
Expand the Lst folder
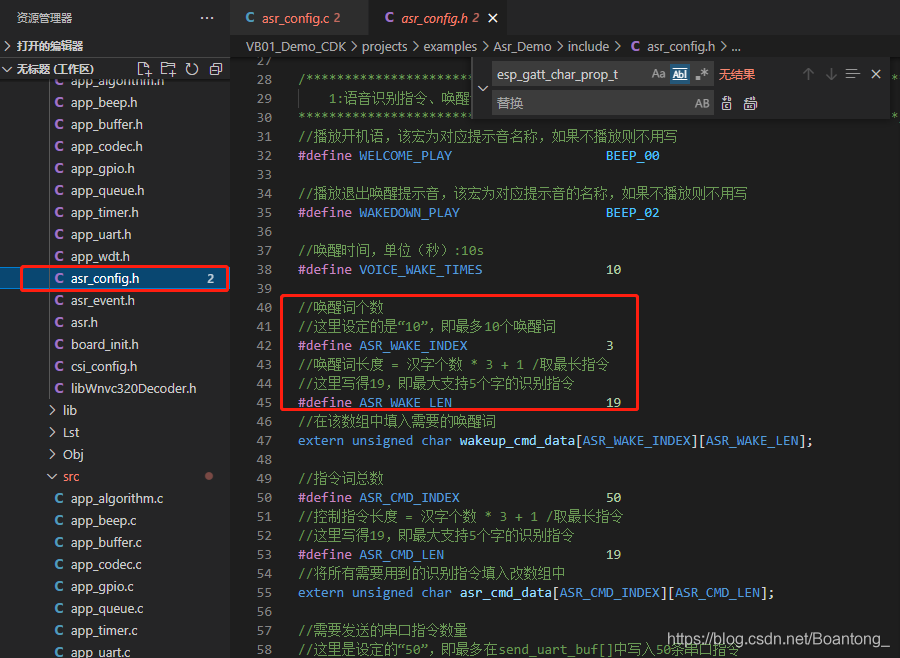click(115, 432)
